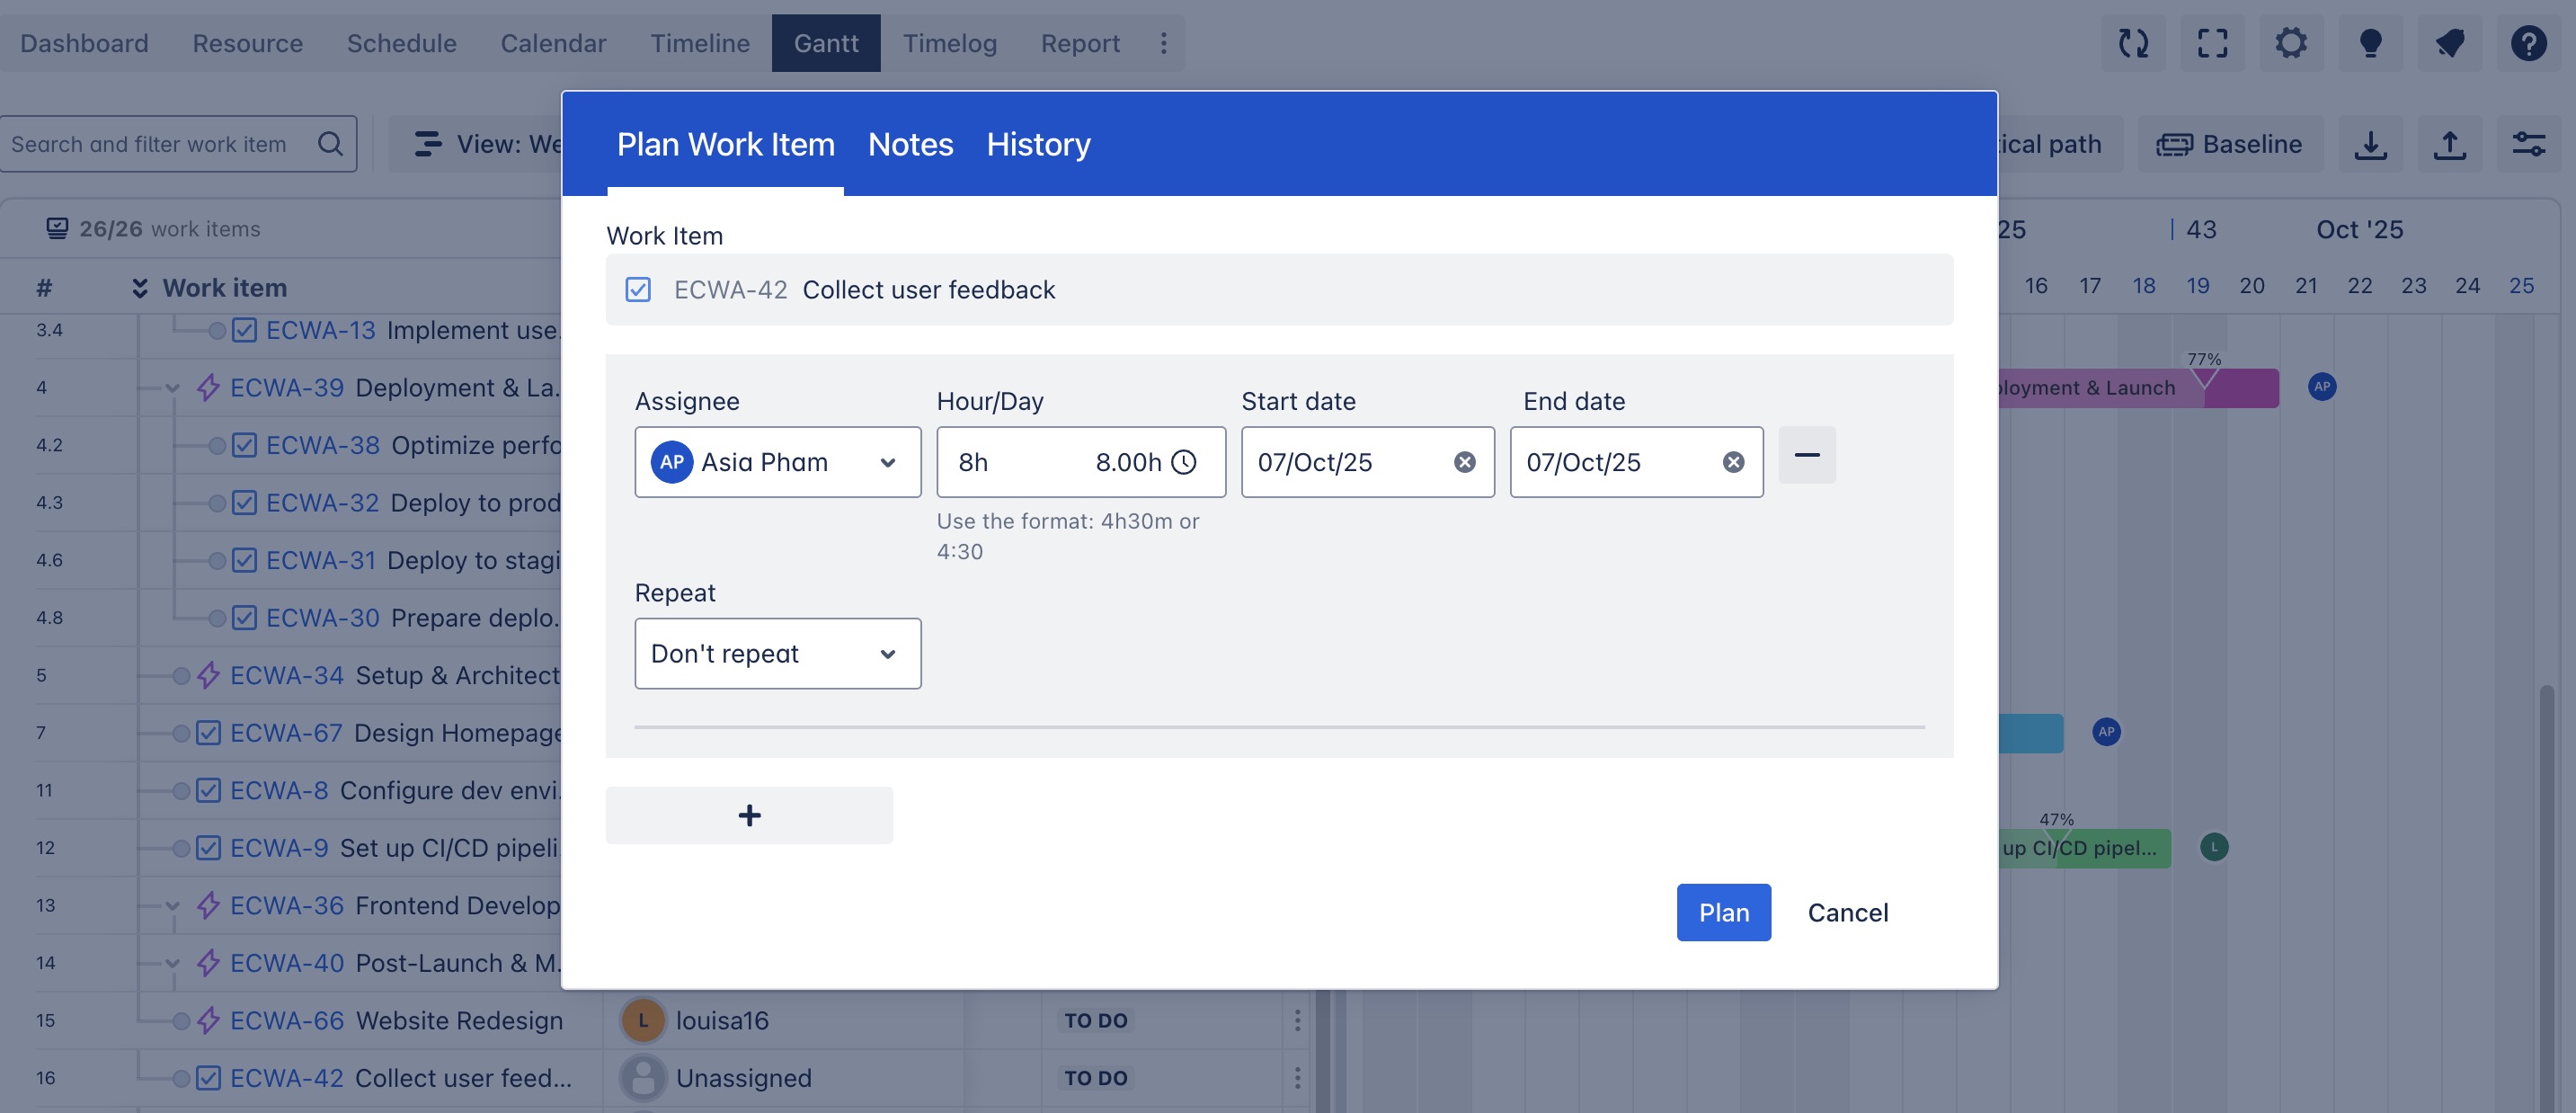
Task: Click the download export icon
Action: click(2370, 145)
